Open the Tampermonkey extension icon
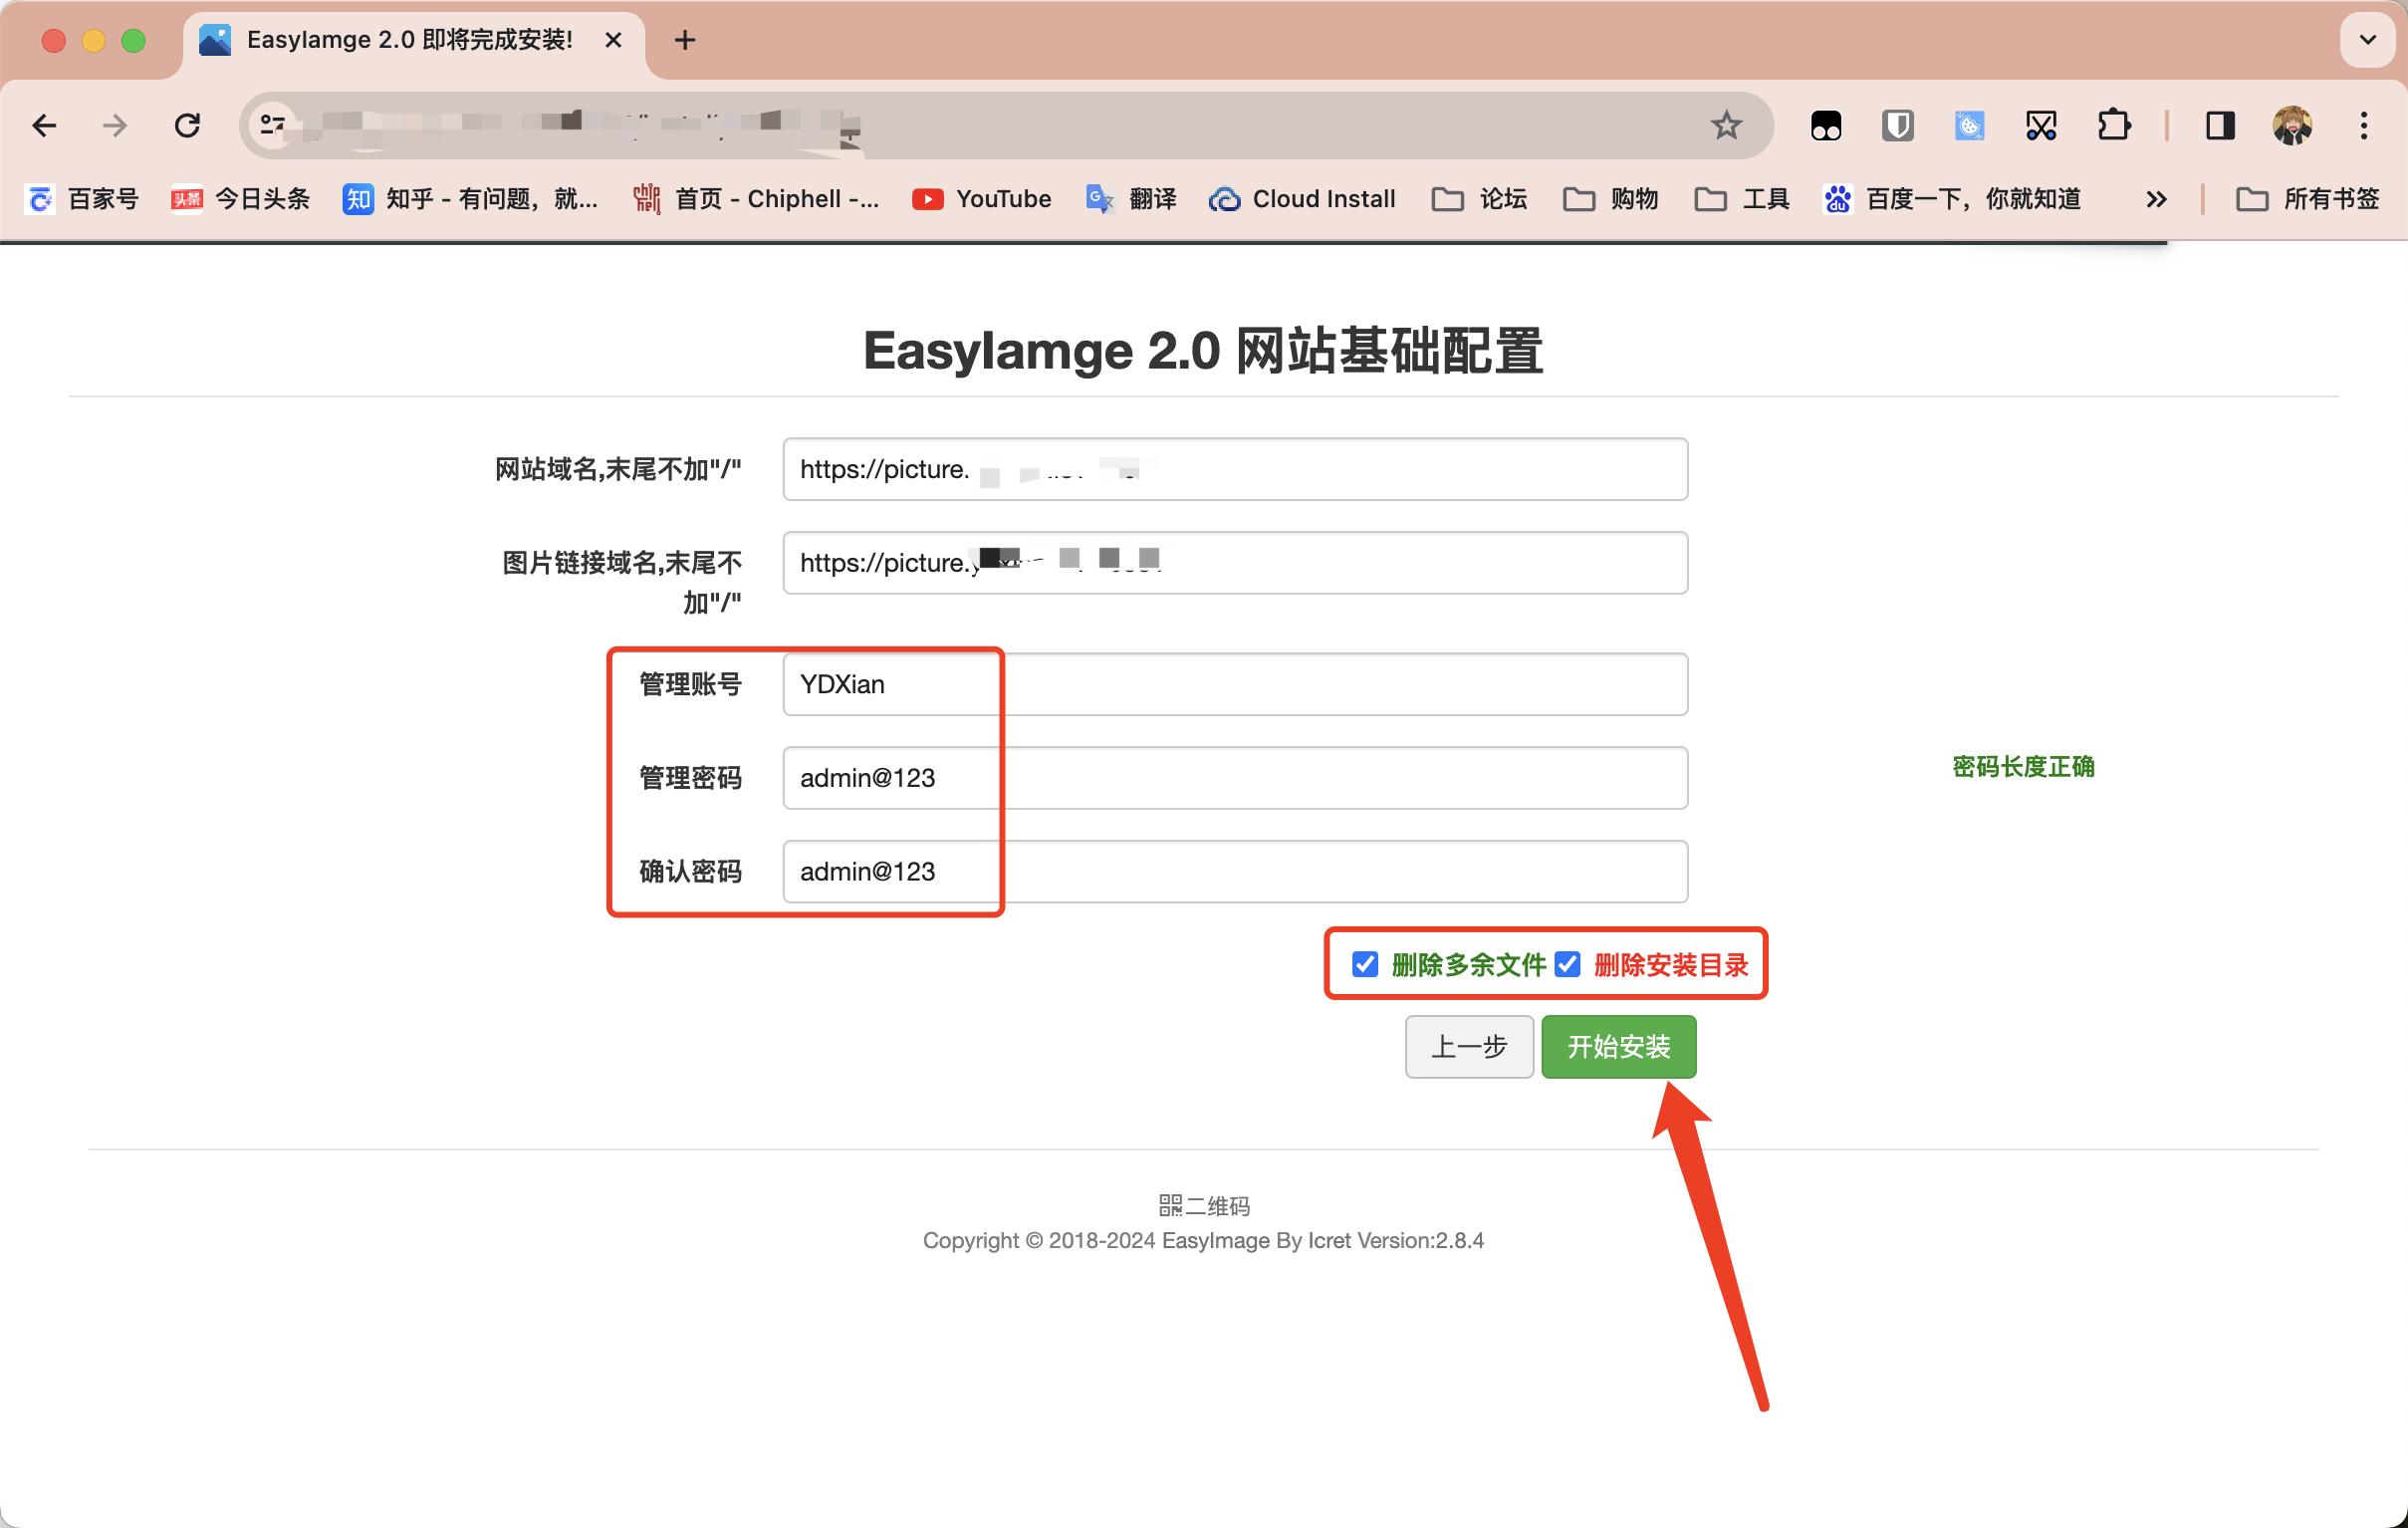Viewport: 2408px width, 1528px height. (1826, 126)
